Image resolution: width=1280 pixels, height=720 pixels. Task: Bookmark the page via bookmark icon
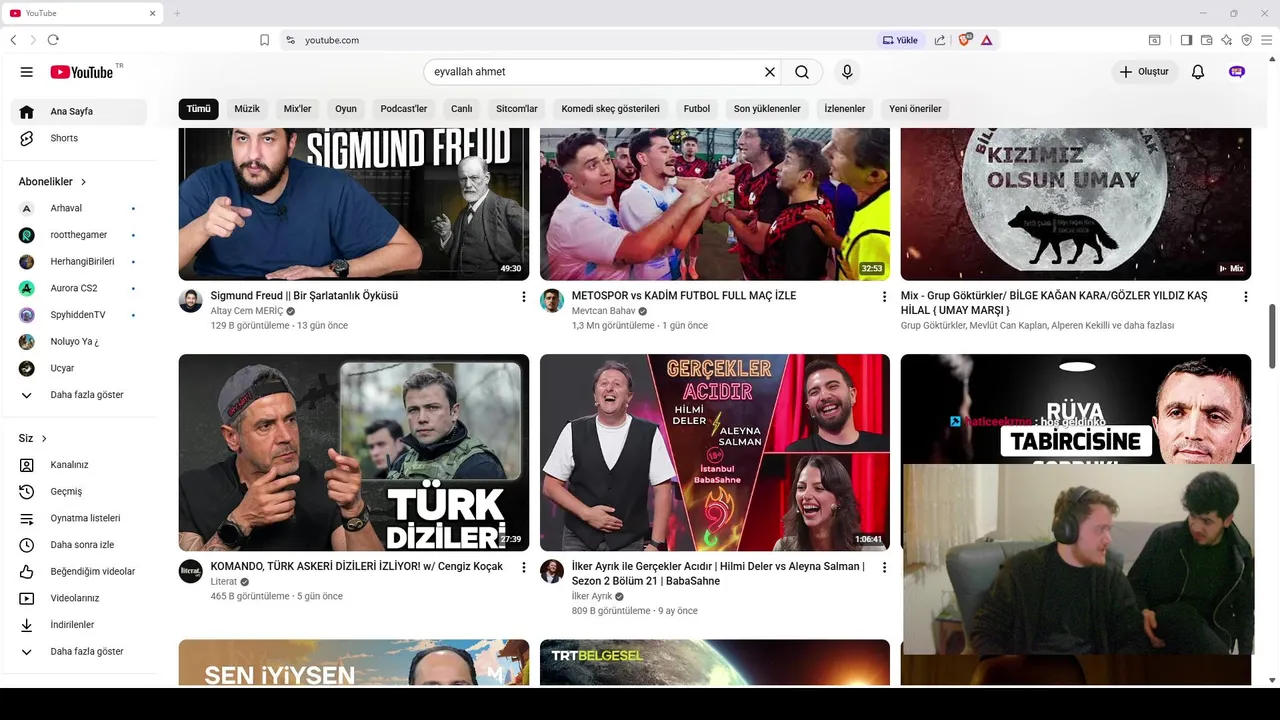(x=264, y=40)
